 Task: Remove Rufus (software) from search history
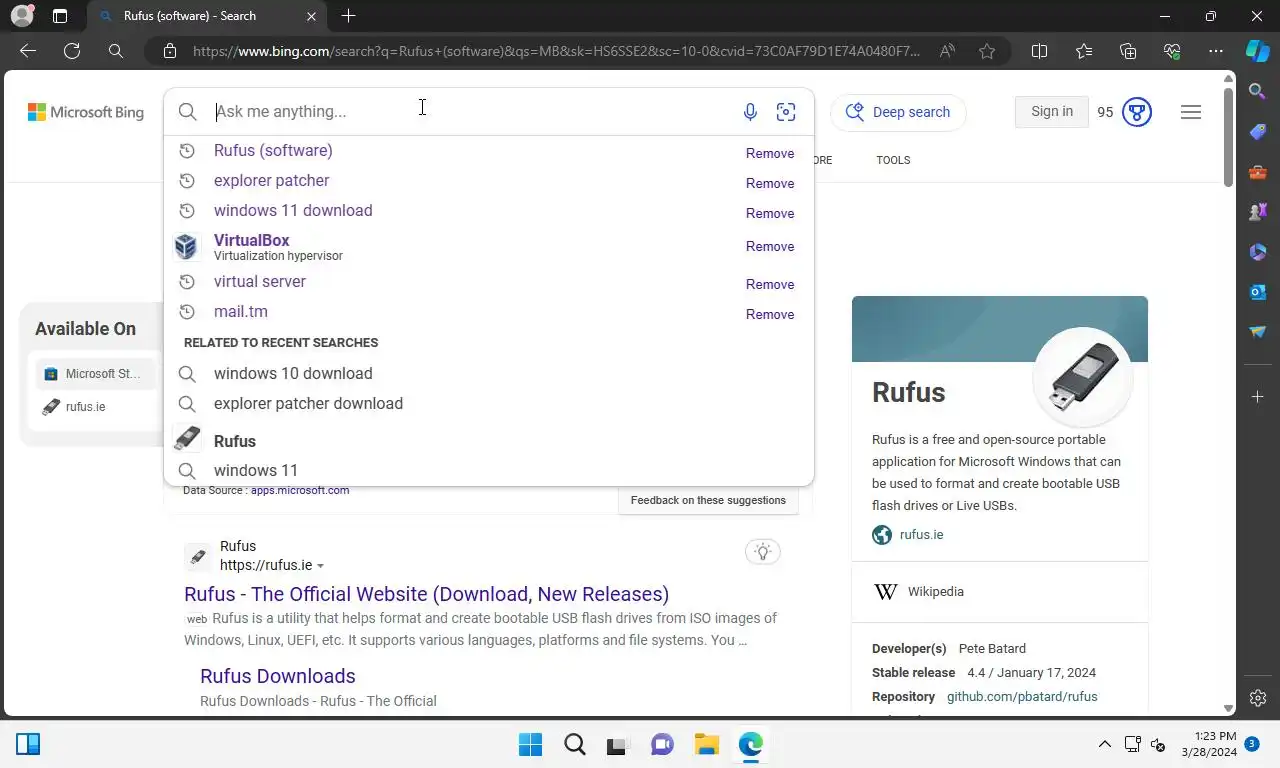point(770,154)
